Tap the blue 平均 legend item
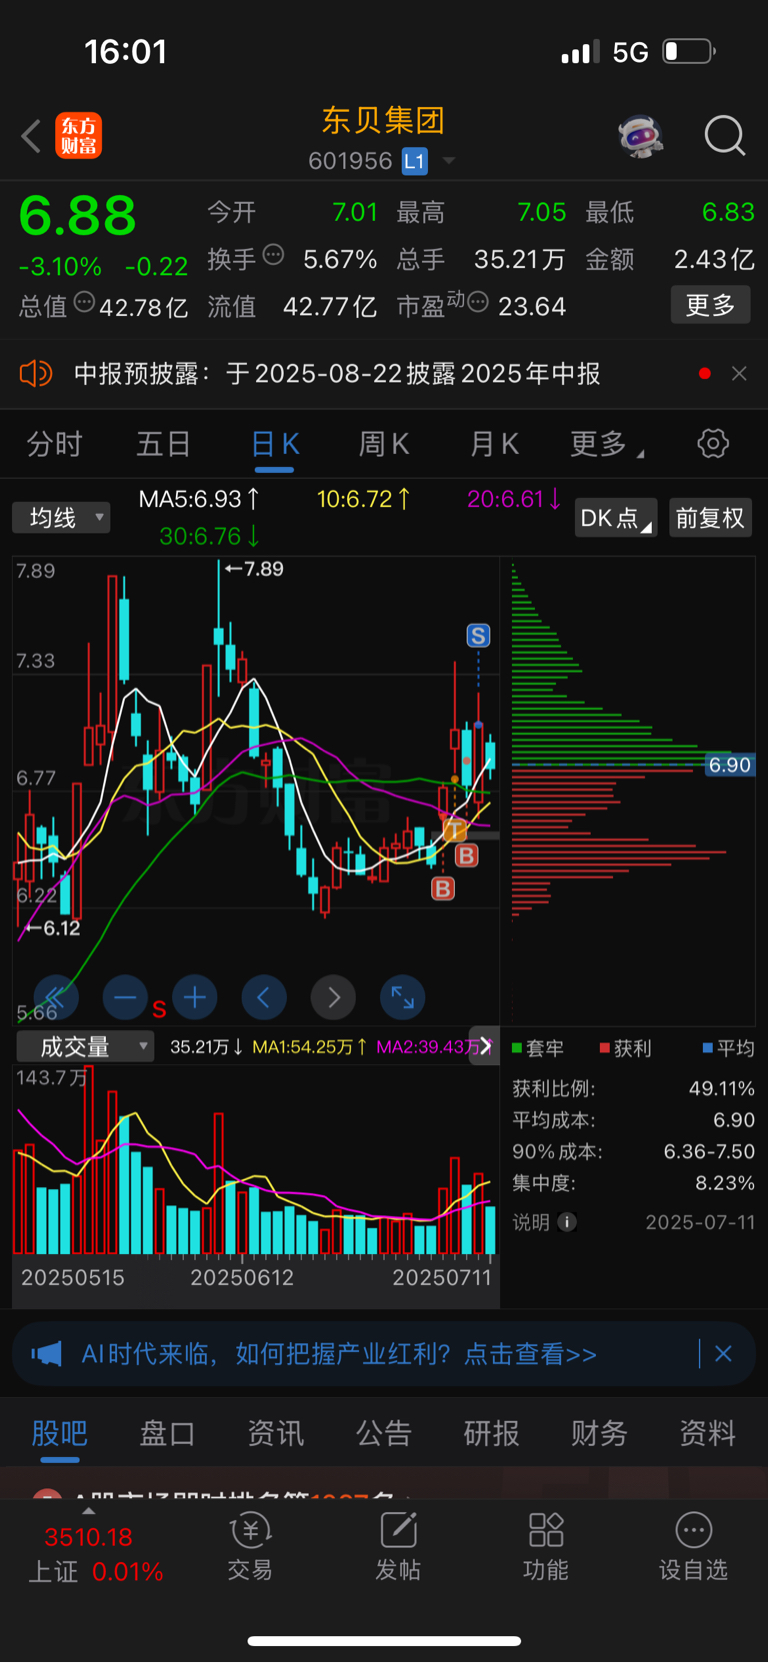Screen dimensions: 768x1663 pyautogui.click(x=729, y=1048)
